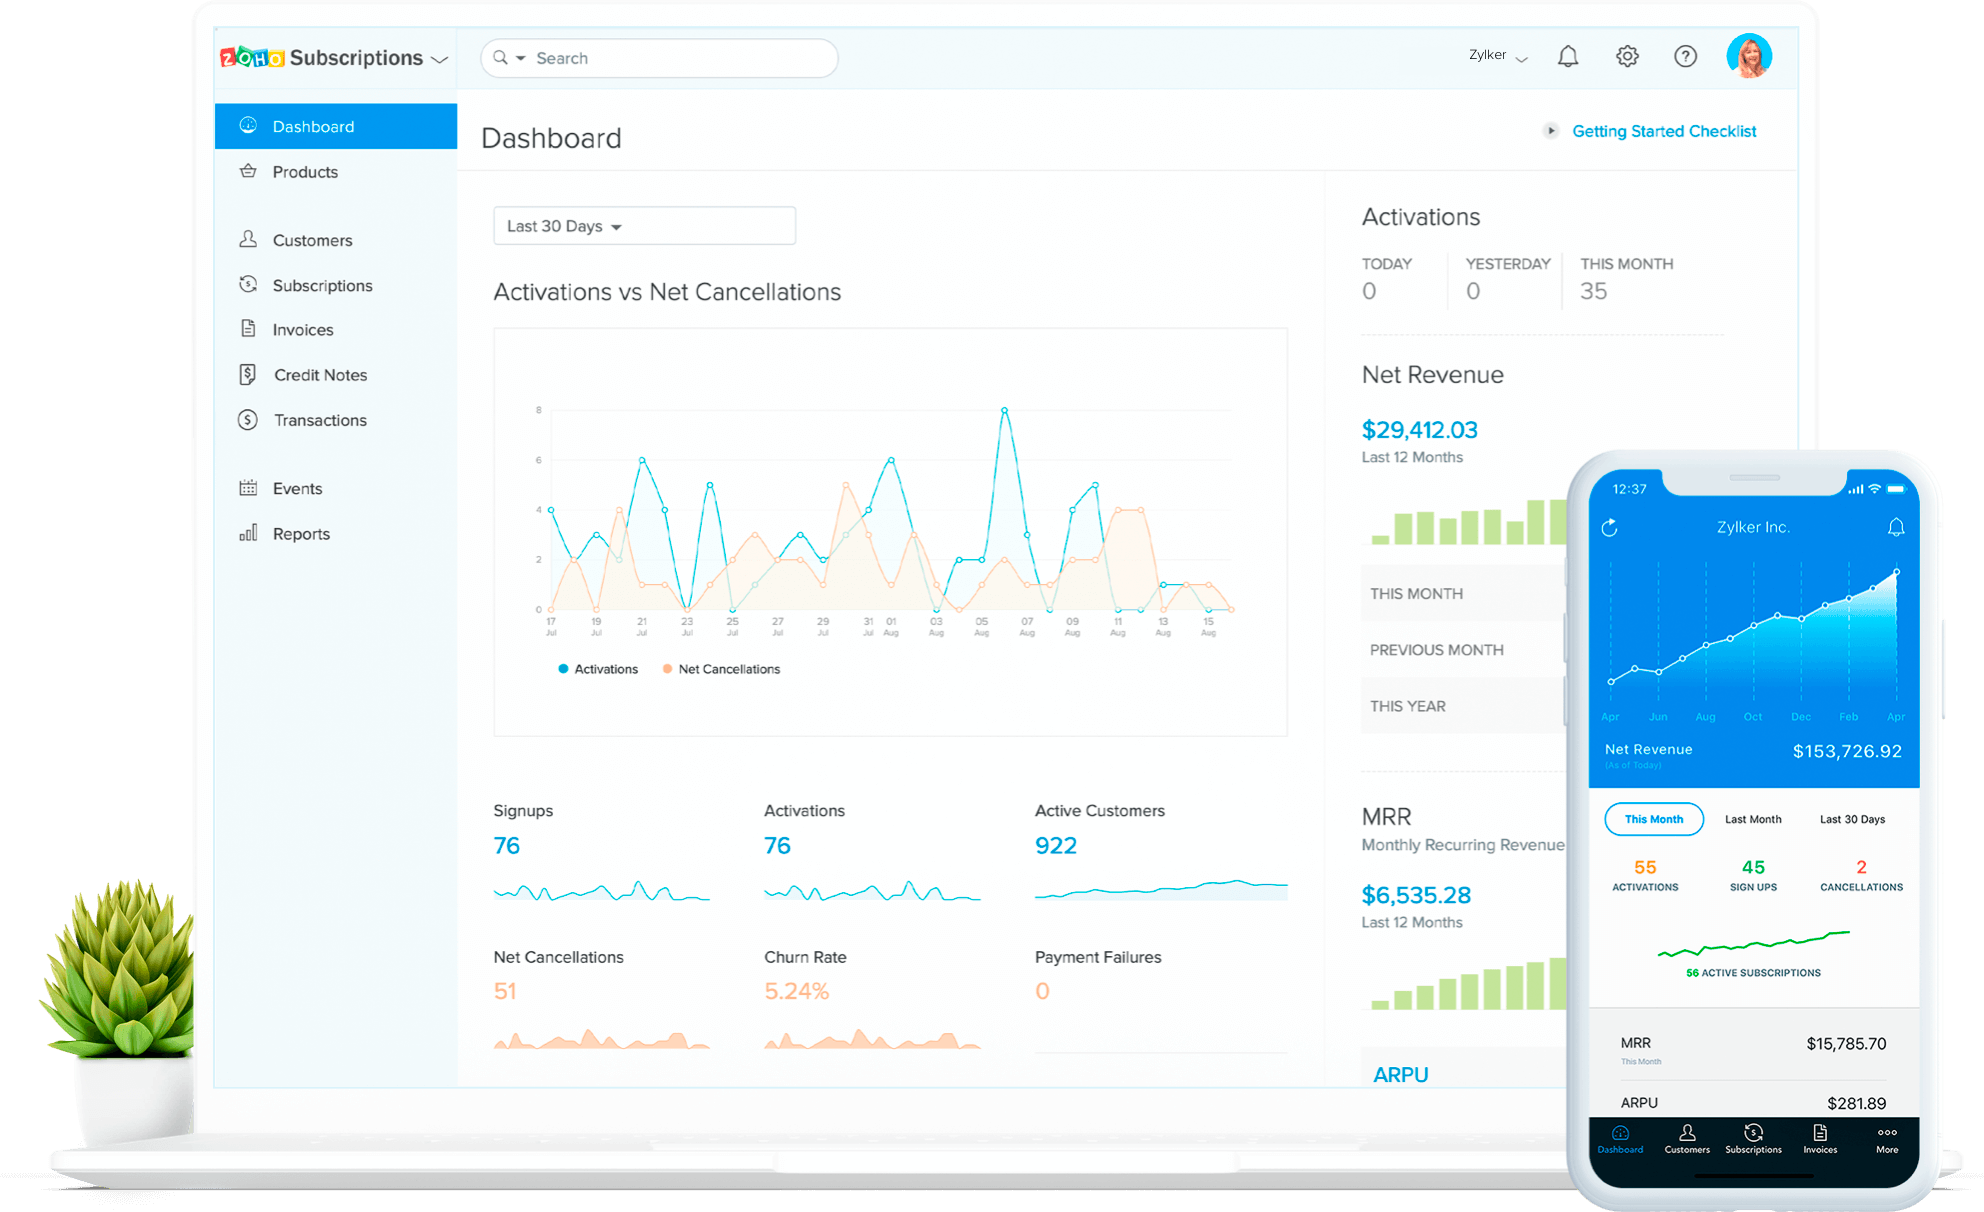
Task: Click the help question mark icon
Action: pyautogui.click(x=1685, y=57)
